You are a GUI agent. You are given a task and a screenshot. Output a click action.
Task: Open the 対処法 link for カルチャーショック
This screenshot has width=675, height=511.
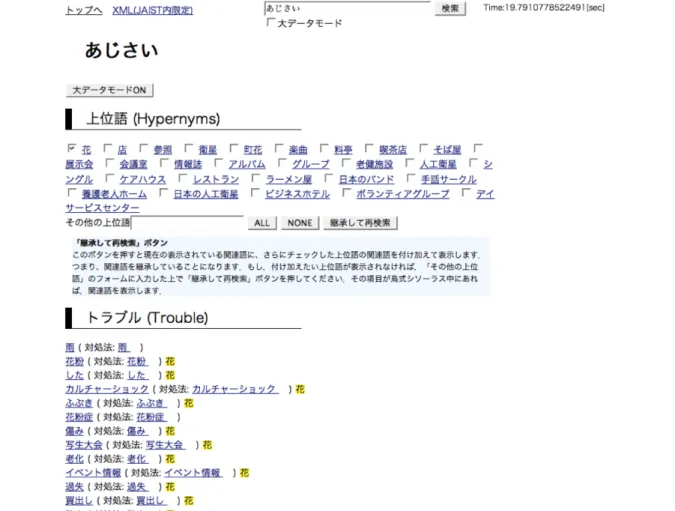click(x=235, y=389)
